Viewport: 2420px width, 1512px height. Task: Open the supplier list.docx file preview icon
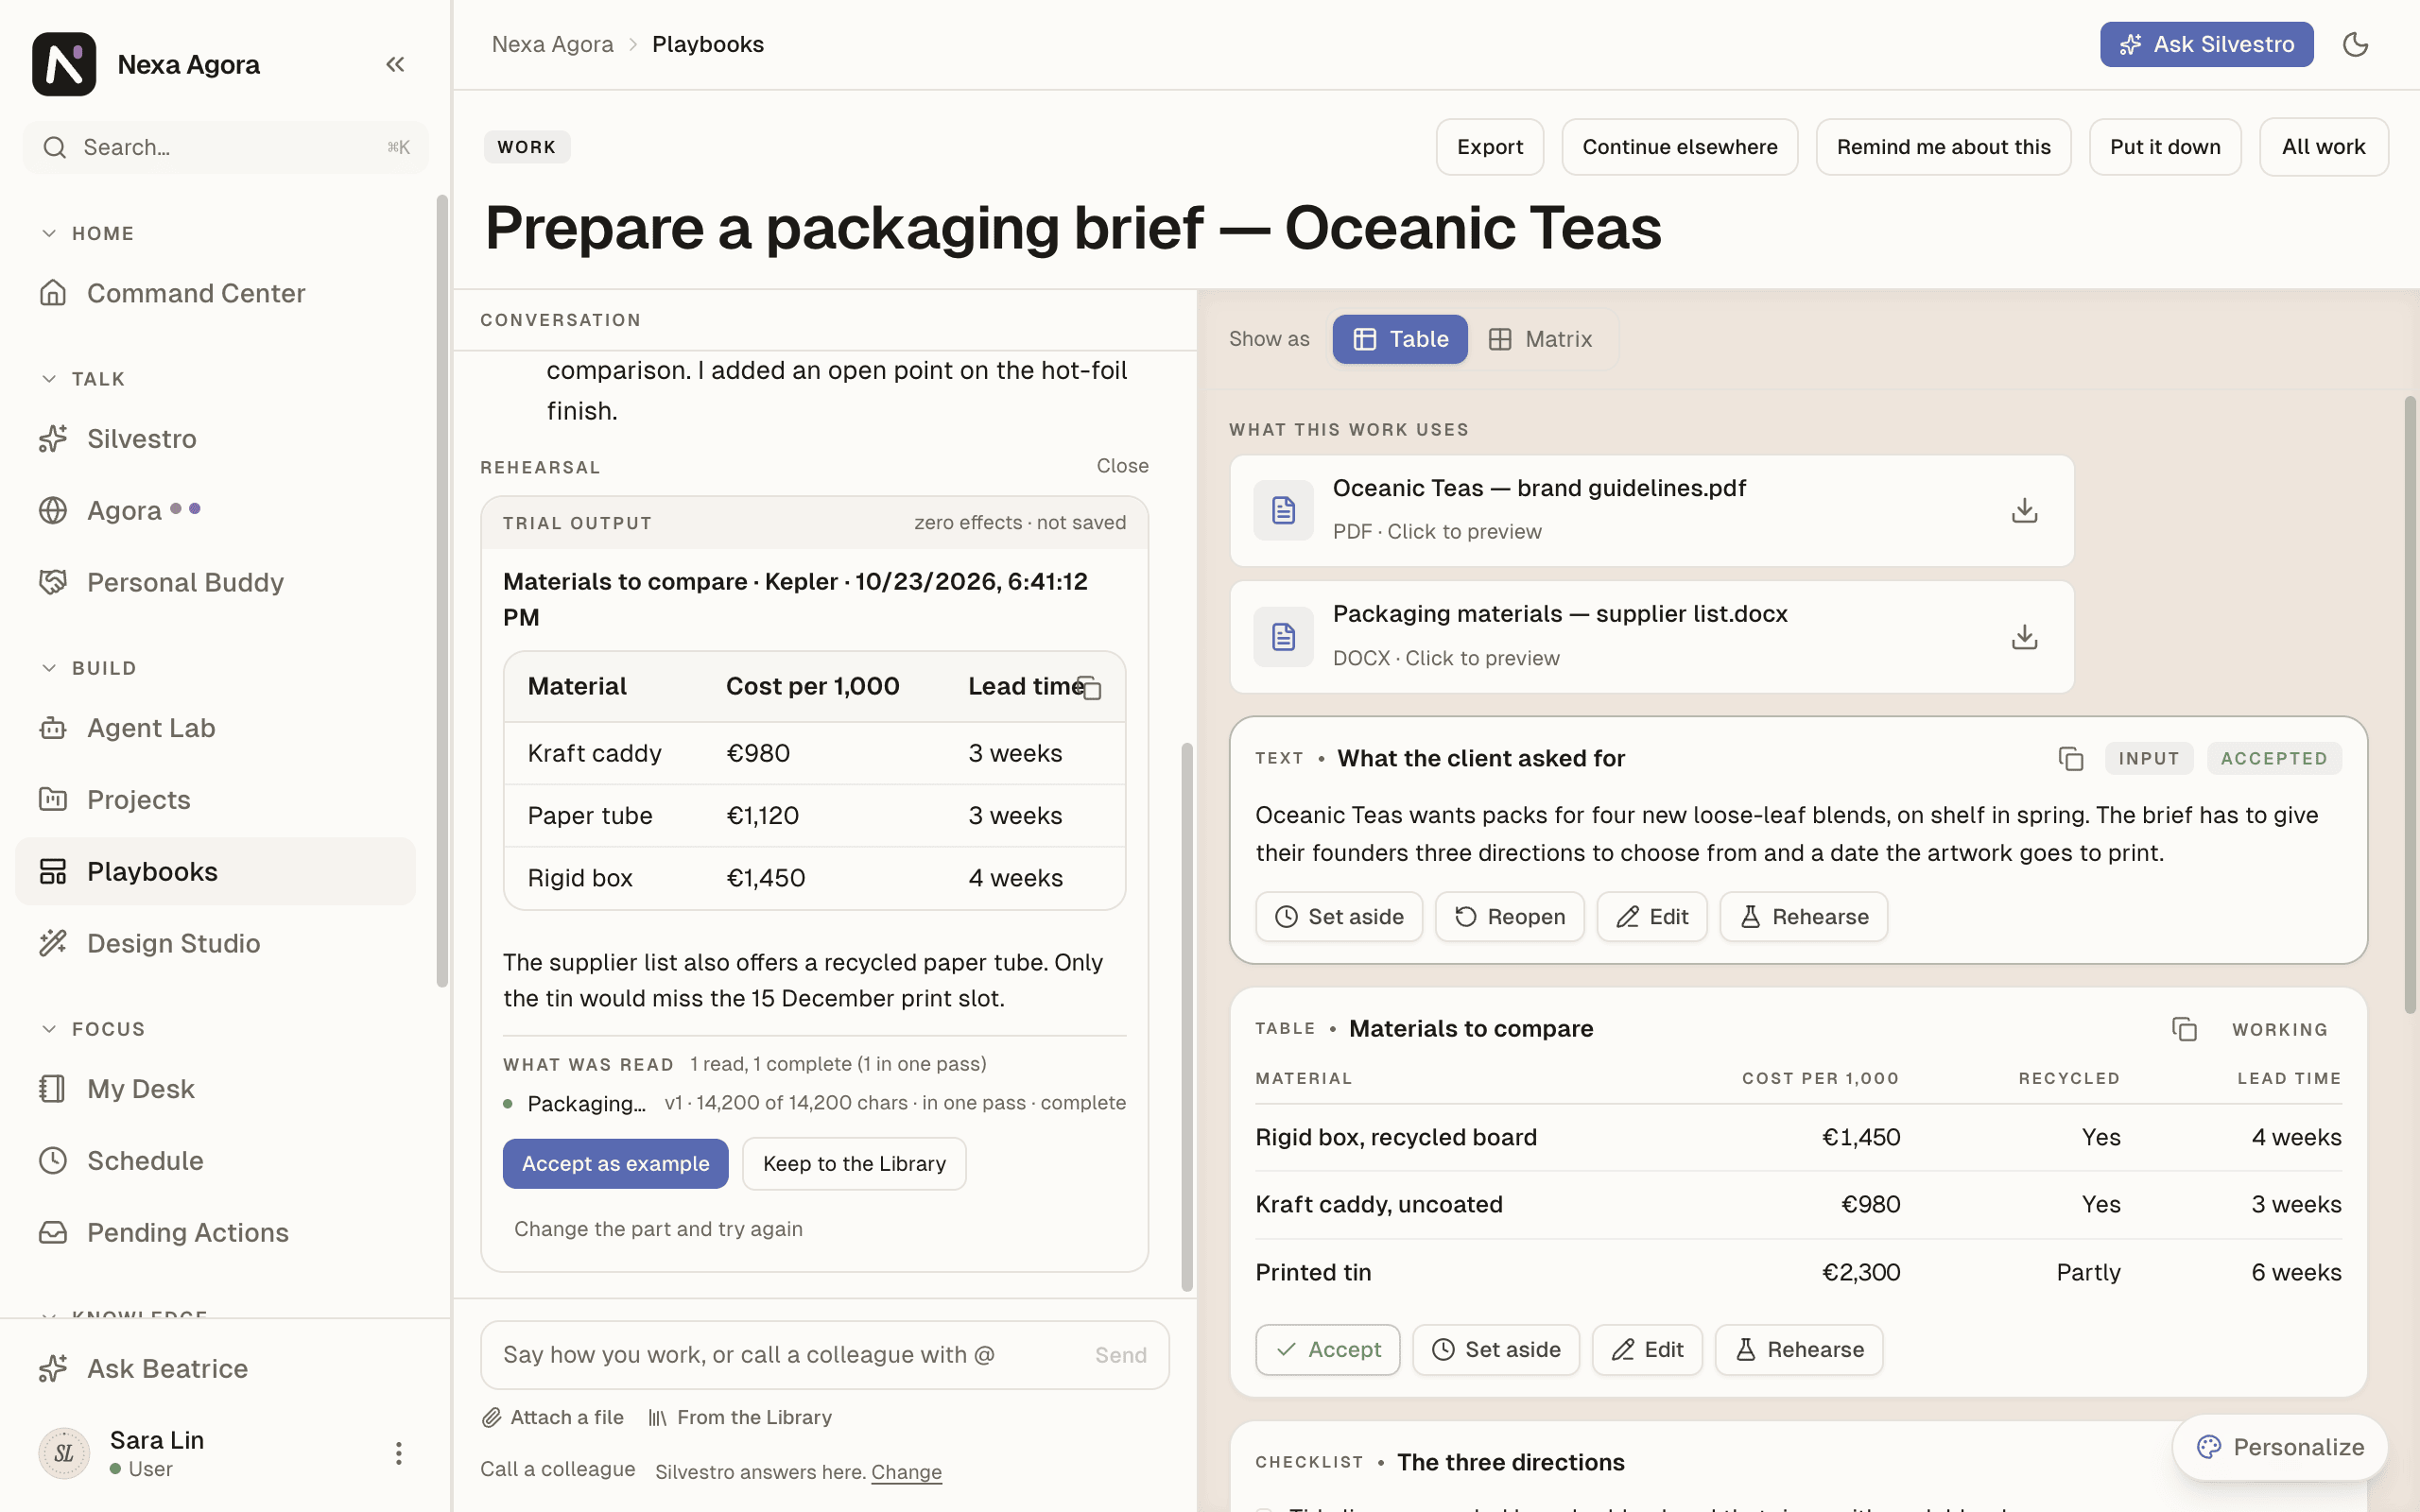(1283, 637)
